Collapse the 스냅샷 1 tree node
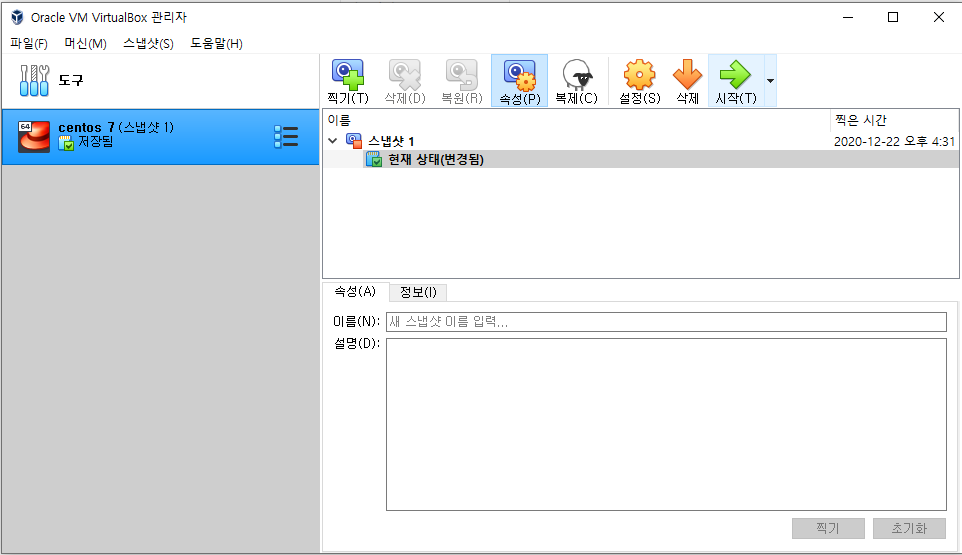The width and height of the screenshot is (962, 555). click(x=333, y=141)
